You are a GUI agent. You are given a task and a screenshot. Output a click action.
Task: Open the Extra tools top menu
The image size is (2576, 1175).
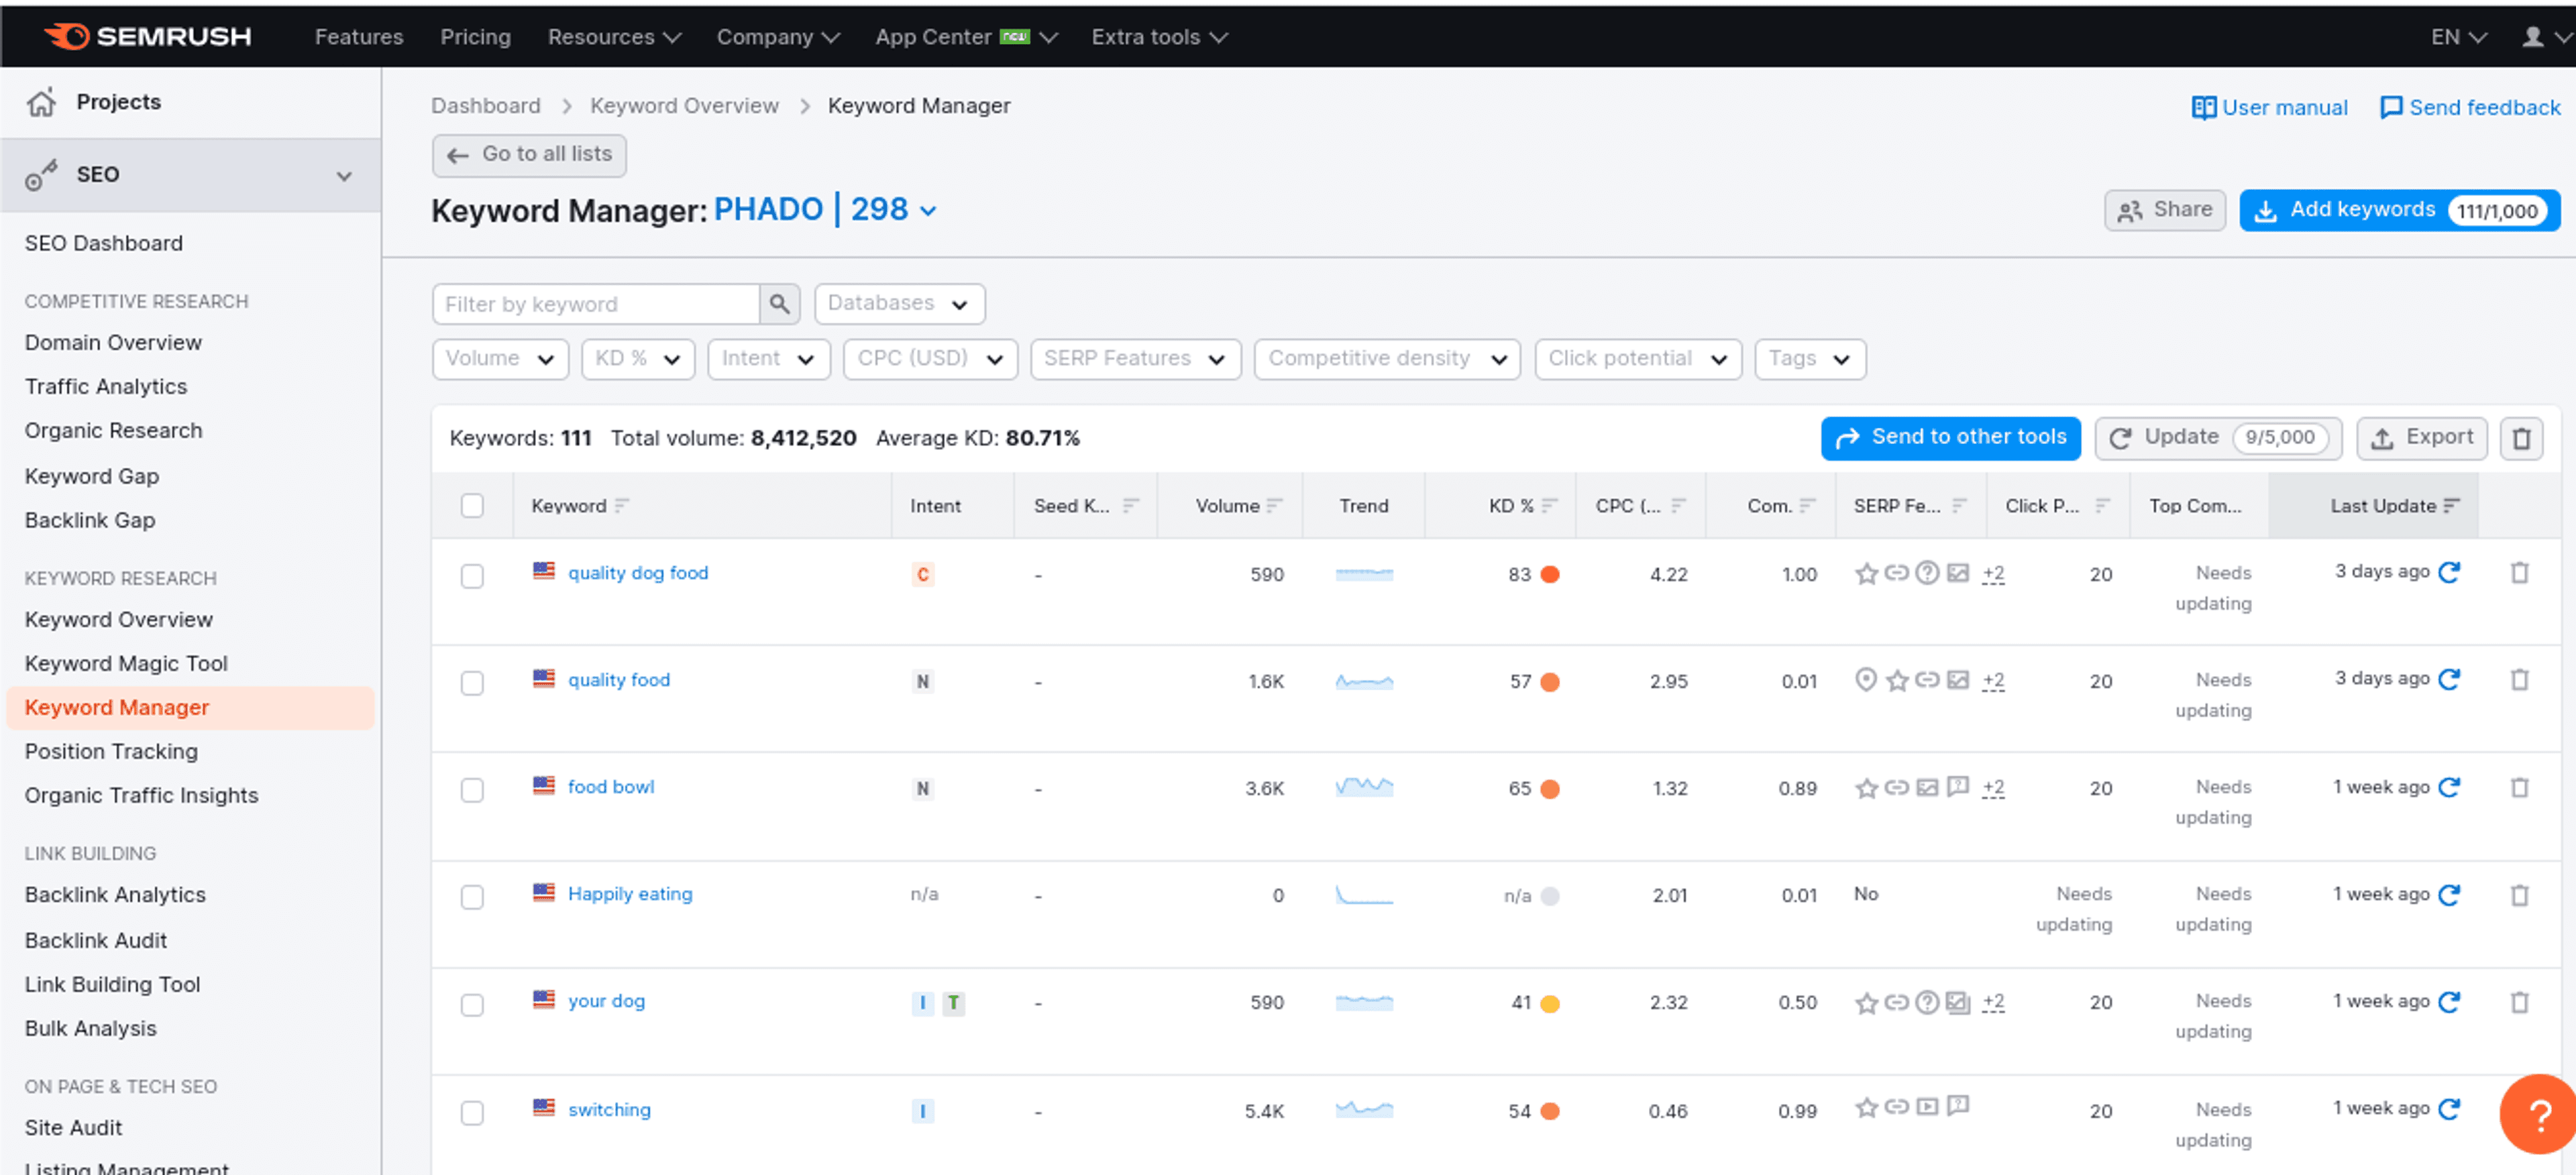[1159, 37]
